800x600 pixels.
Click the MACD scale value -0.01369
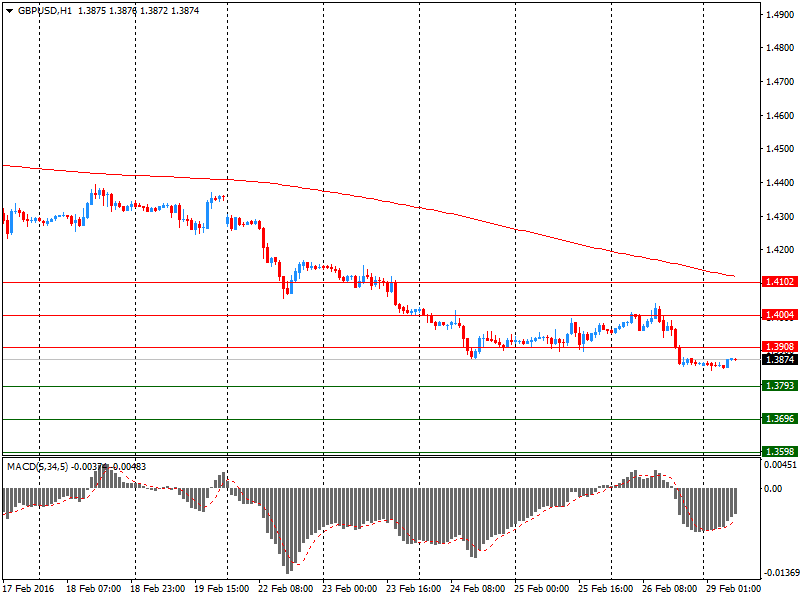coord(781,573)
